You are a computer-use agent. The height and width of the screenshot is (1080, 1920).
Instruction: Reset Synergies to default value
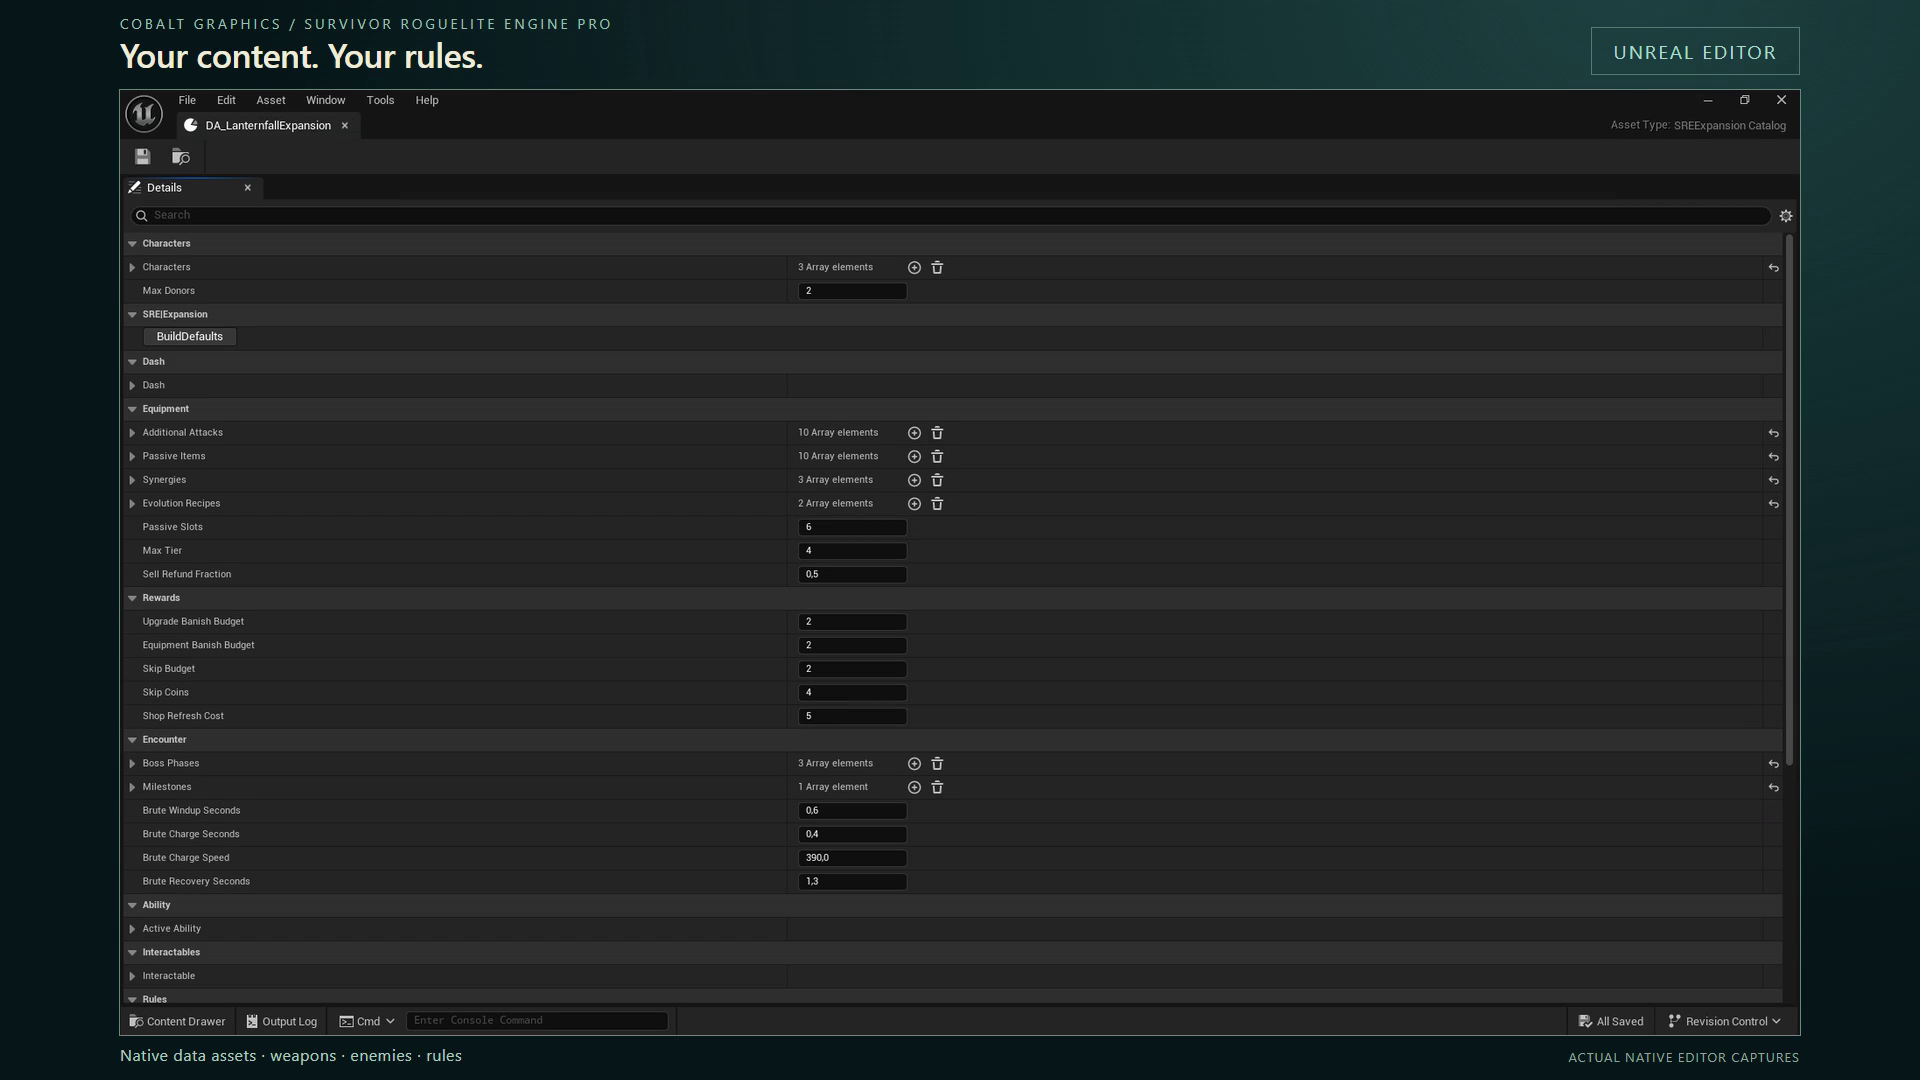pyautogui.click(x=1773, y=481)
